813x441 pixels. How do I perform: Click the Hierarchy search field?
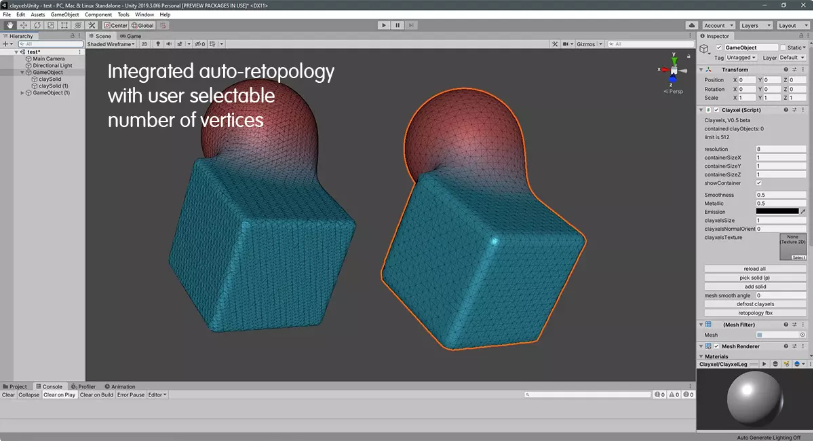pos(50,44)
